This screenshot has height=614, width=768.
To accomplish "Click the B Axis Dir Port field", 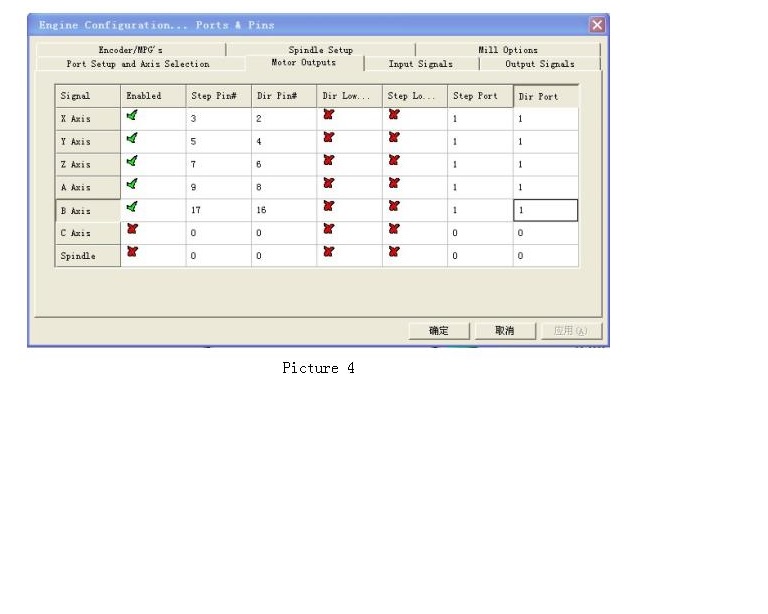I will (x=546, y=210).
